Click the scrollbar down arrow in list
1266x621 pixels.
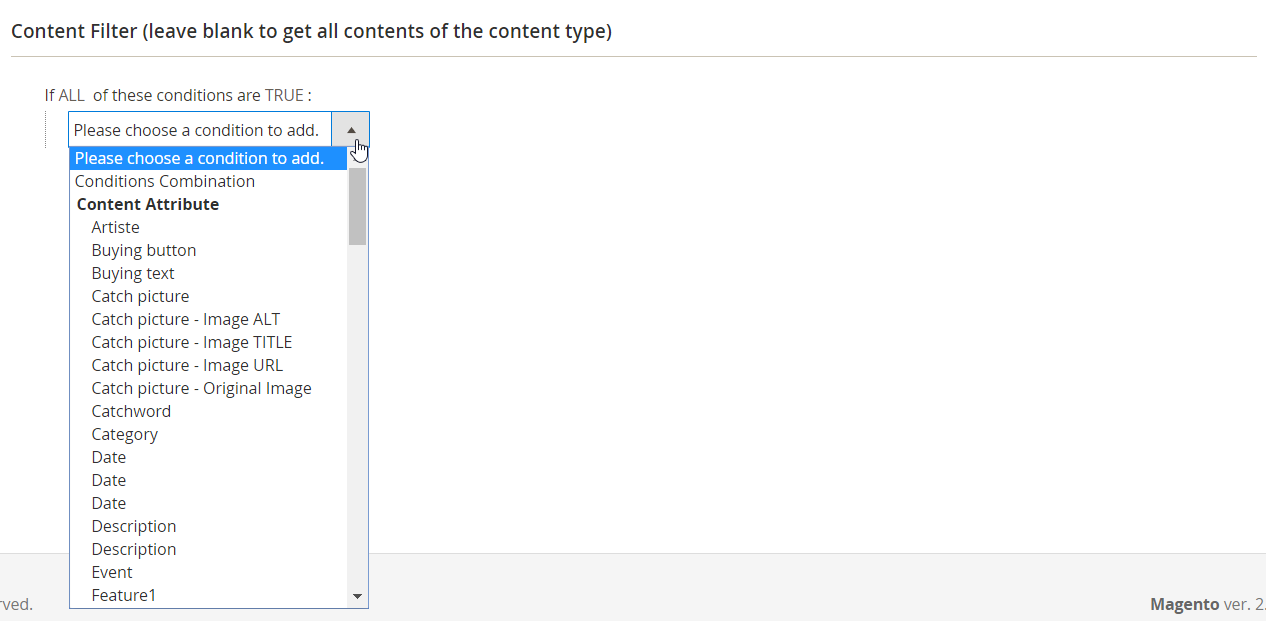[357, 596]
